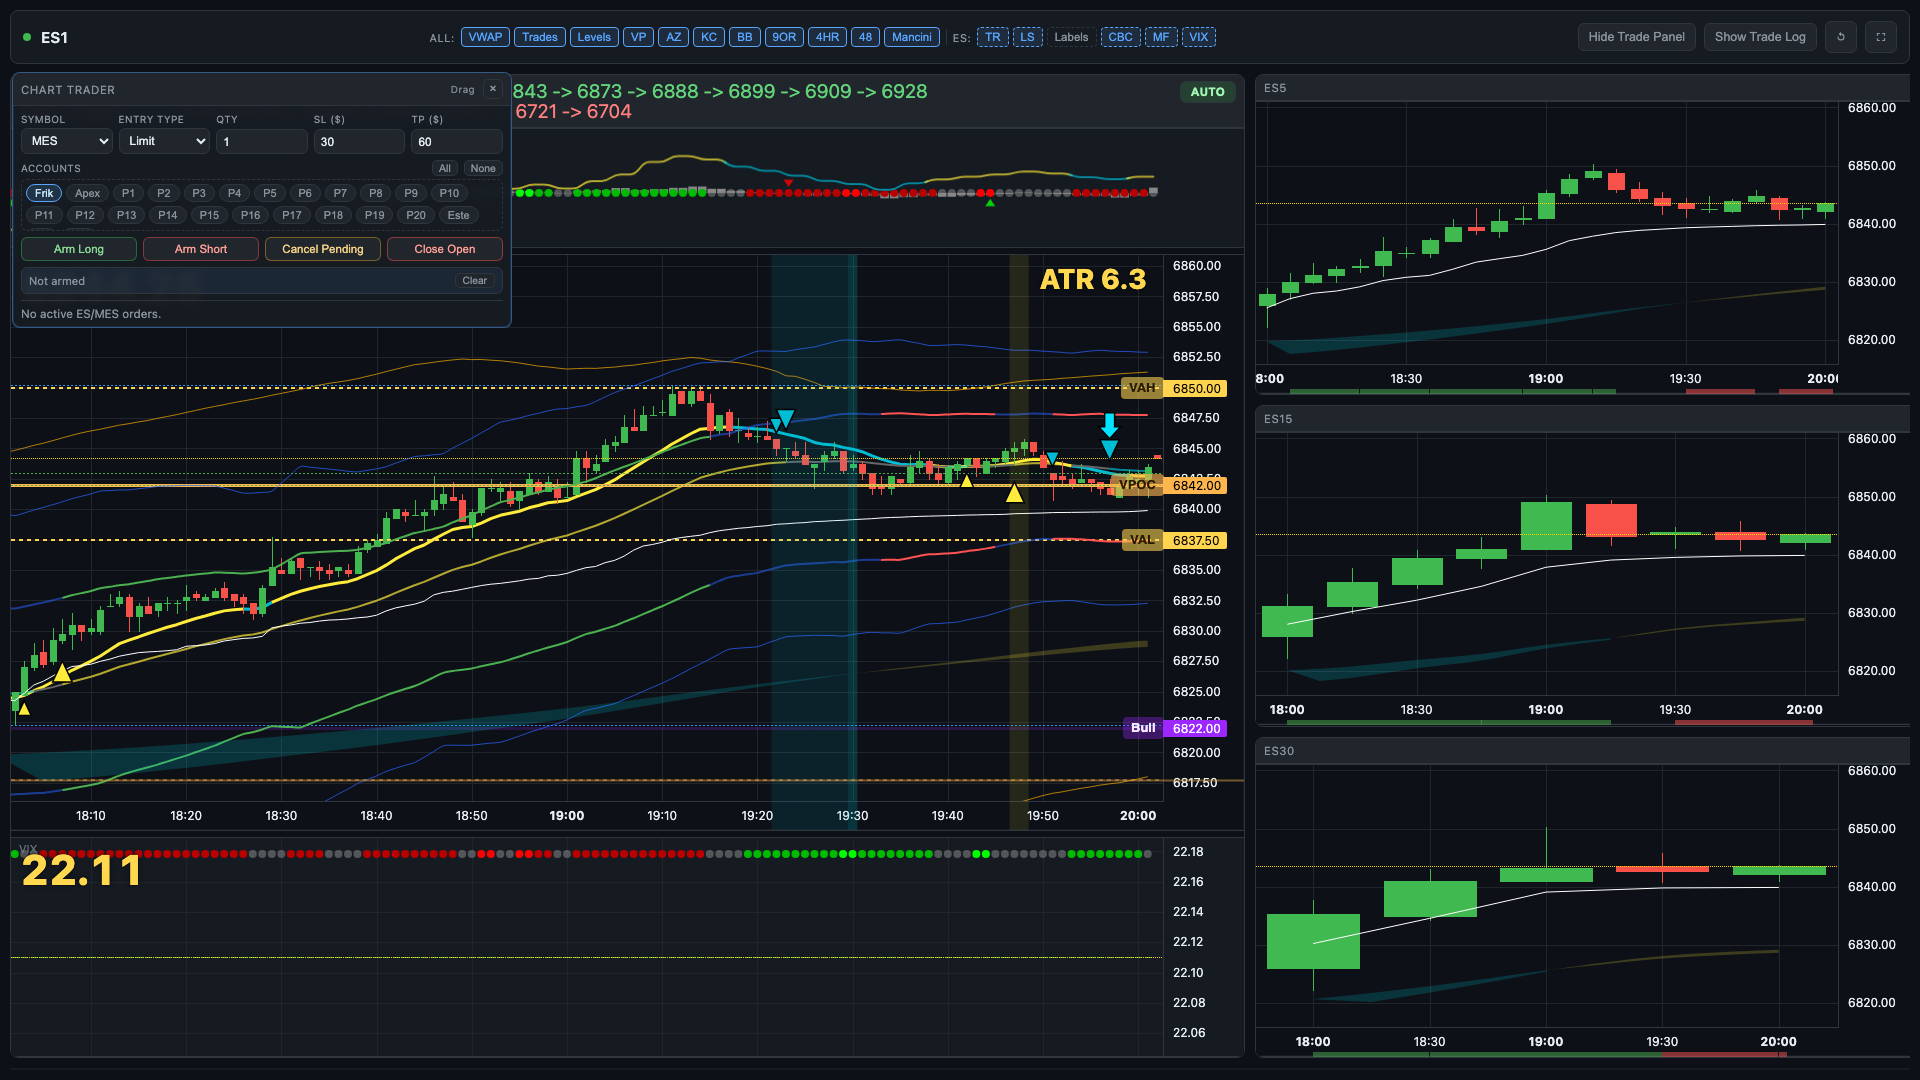Toggle the TR indicator for ES charts
This screenshot has width=1920, height=1080.
tap(992, 37)
